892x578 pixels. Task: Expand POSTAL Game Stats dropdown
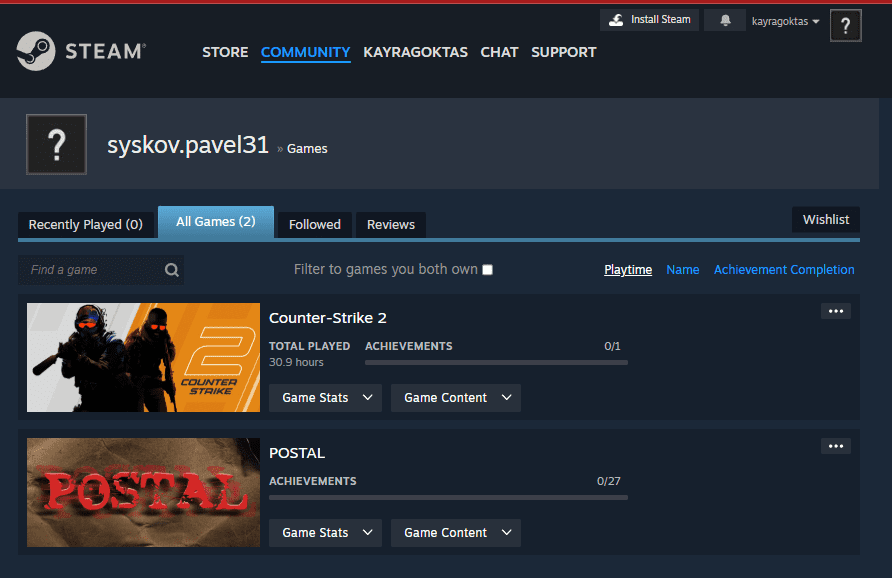pos(325,533)
